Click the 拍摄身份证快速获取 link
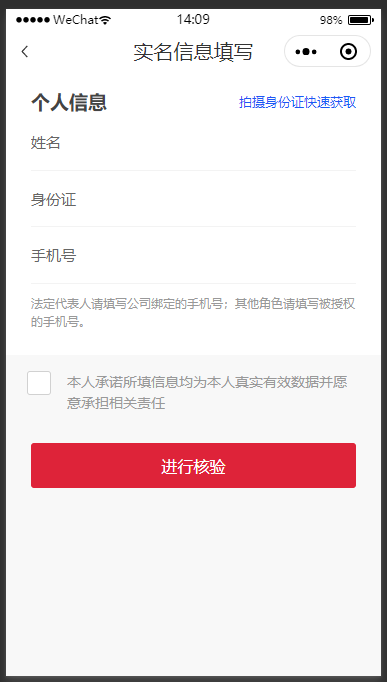Viewport: 387px width, 682px height. (x=297, y=103)
